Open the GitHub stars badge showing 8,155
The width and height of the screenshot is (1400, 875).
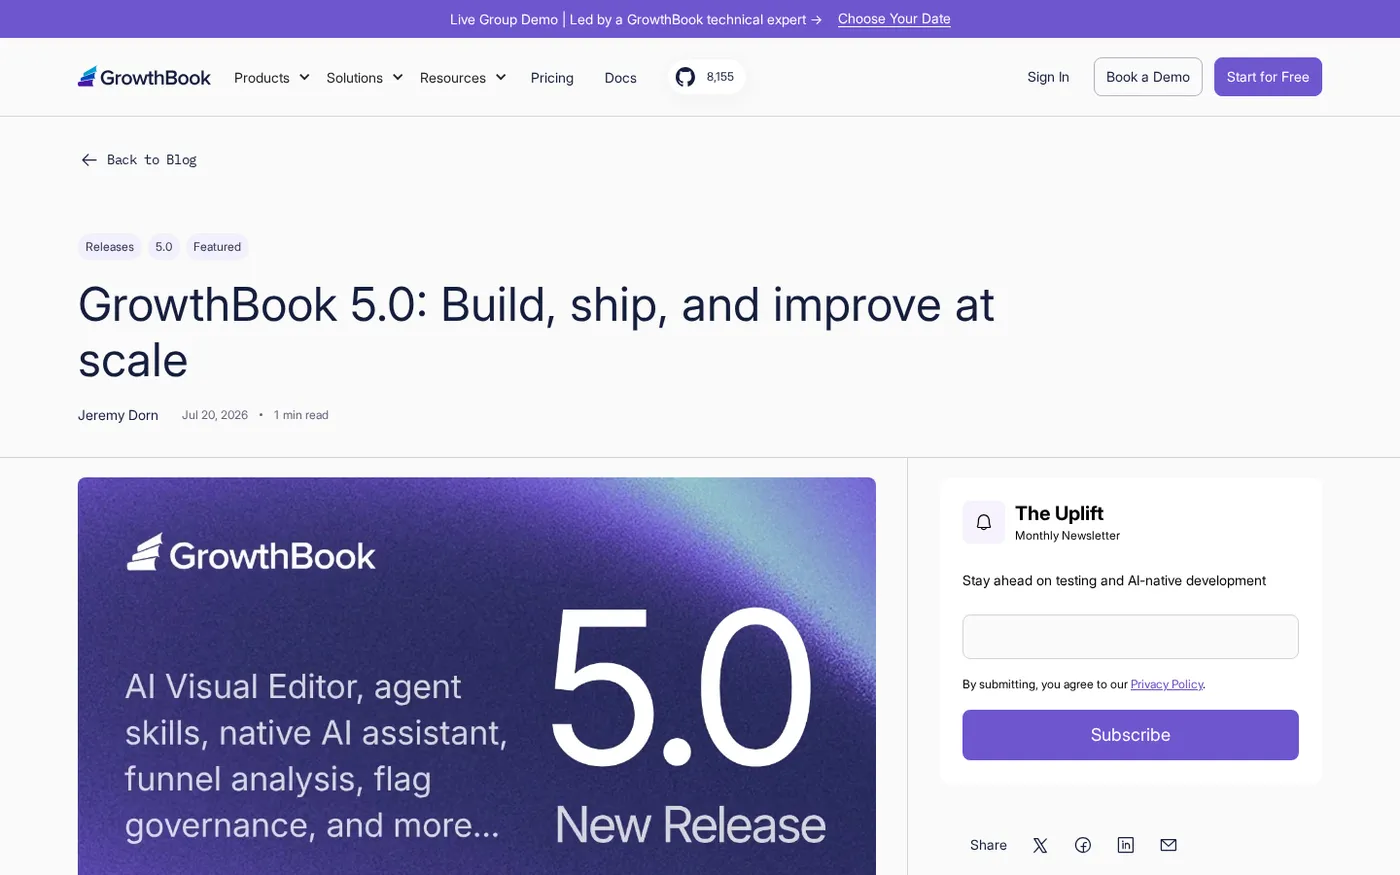point(706,77)
